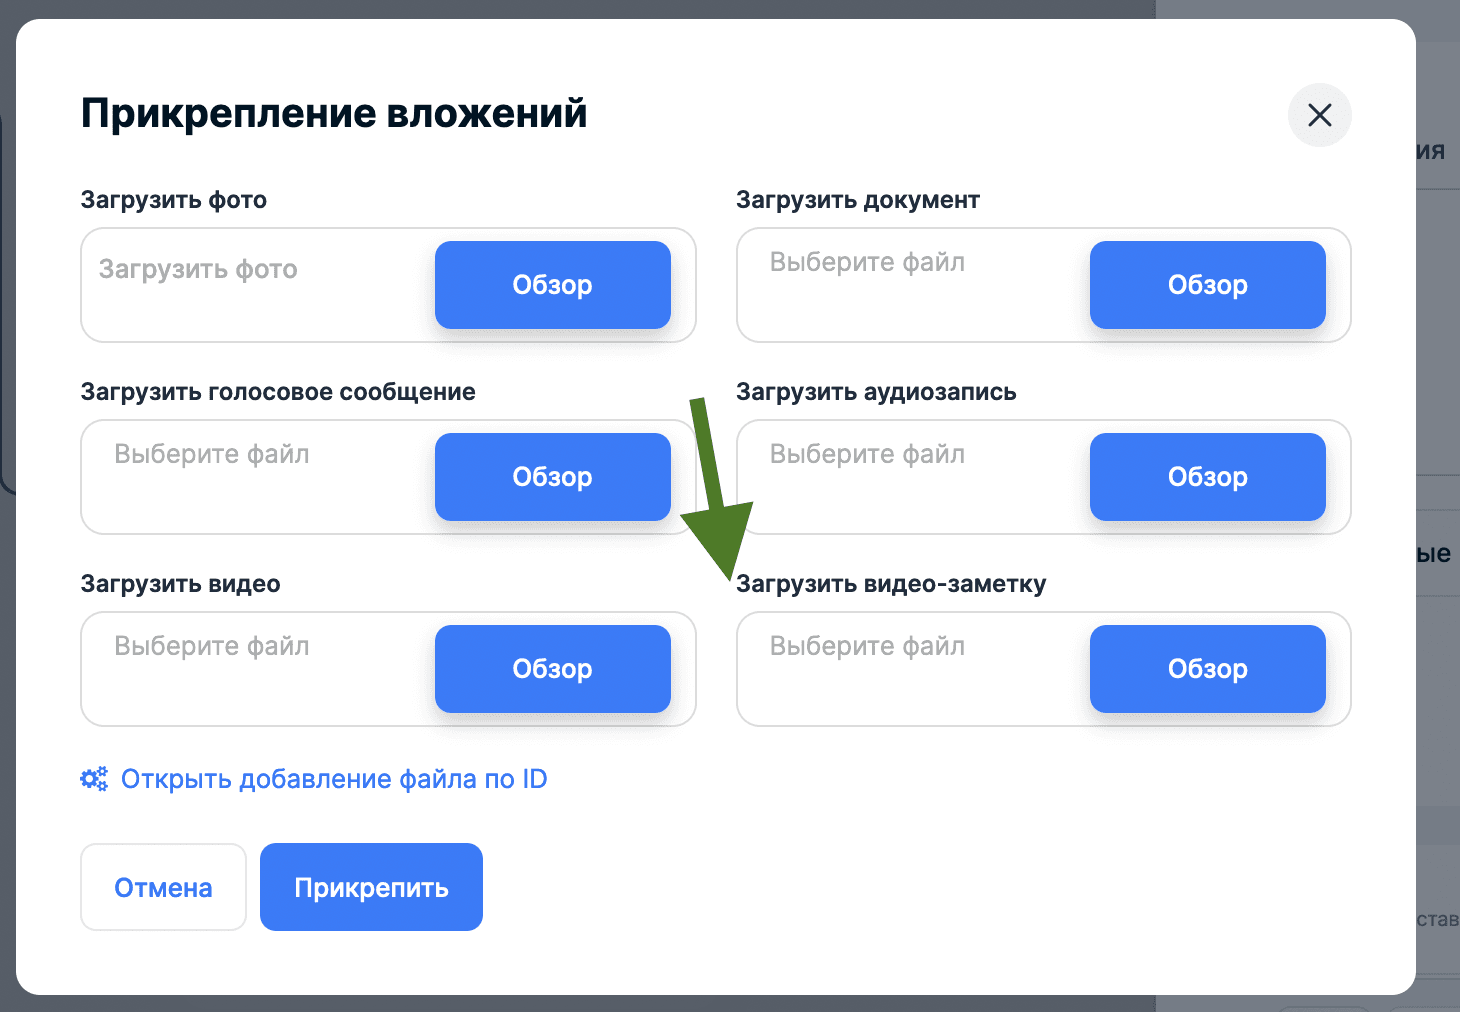The height and width of the screenshot is (1012, 1460).
Task: Click the 'Загрузить голосовое сообщение' heading label
Action: tap(278, 392)
